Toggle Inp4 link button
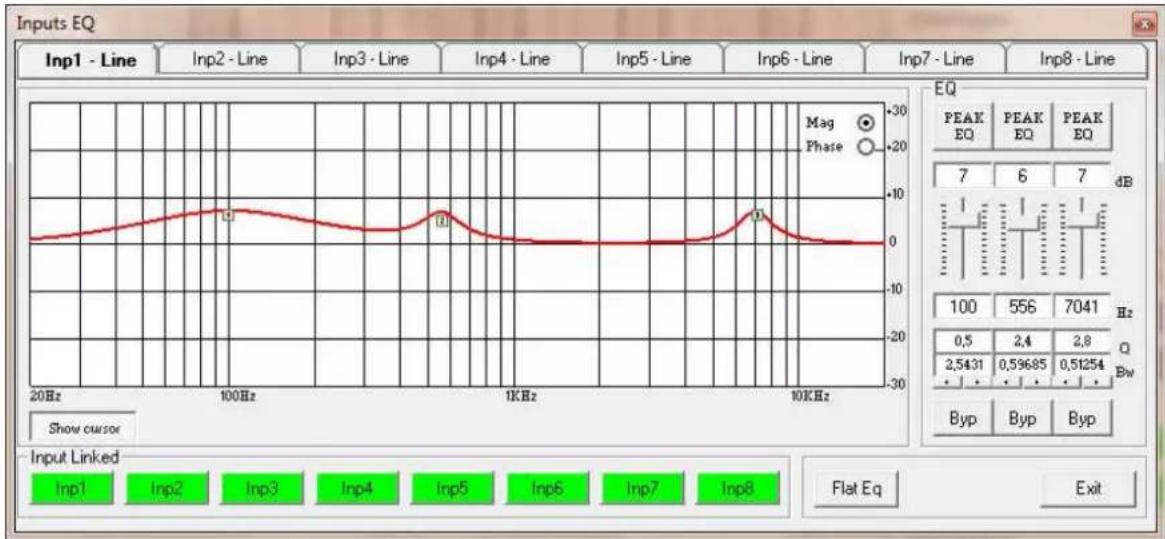 pos(358,489)
